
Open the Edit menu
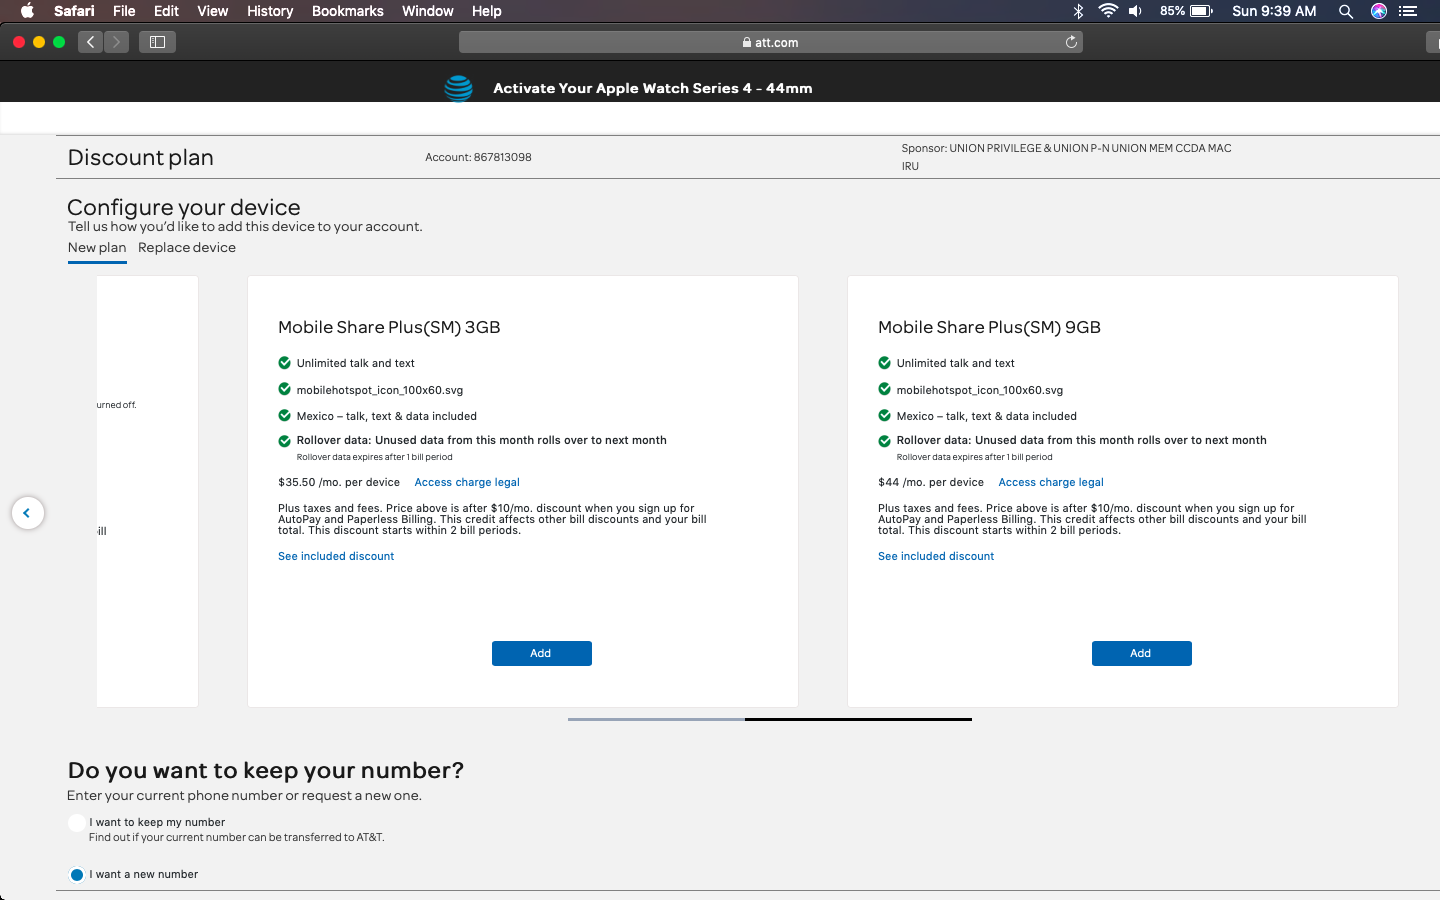(x=166, y=11)
